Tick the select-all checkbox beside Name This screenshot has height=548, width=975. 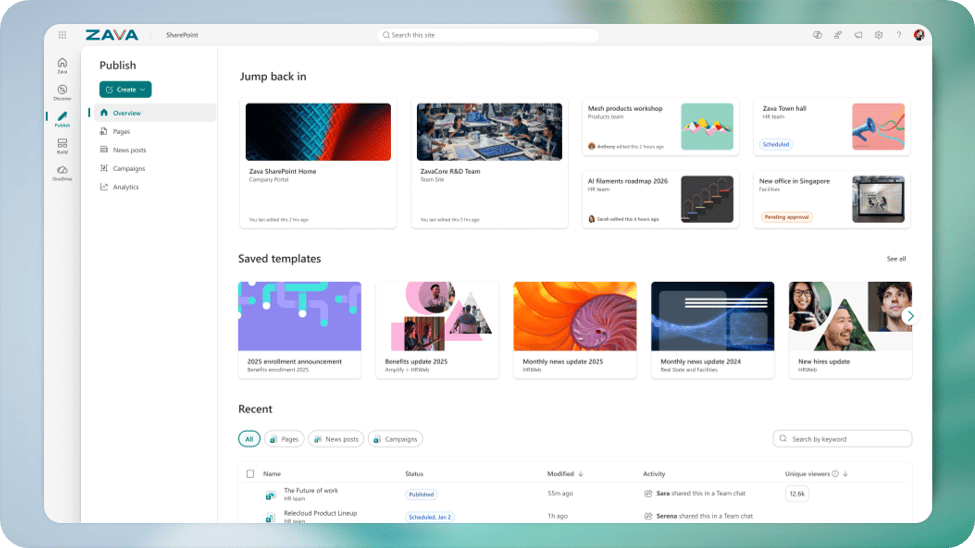[x=250, y=473]
